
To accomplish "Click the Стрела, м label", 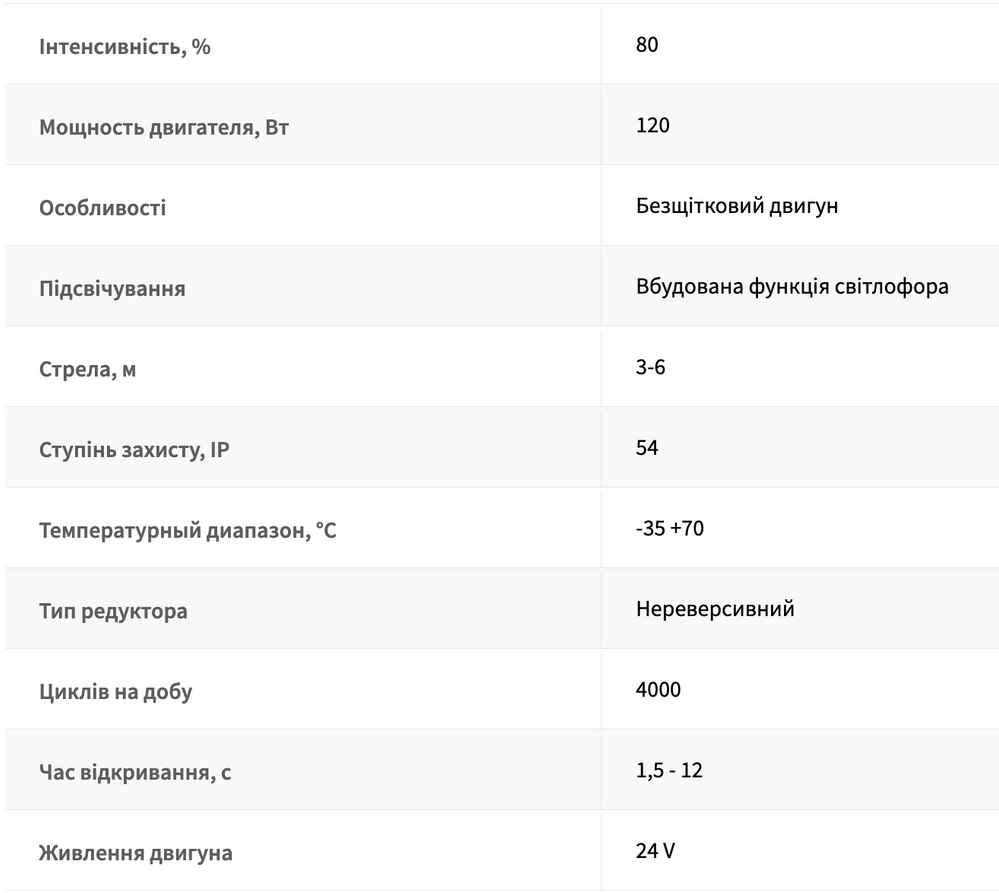I will pos(87,369).
